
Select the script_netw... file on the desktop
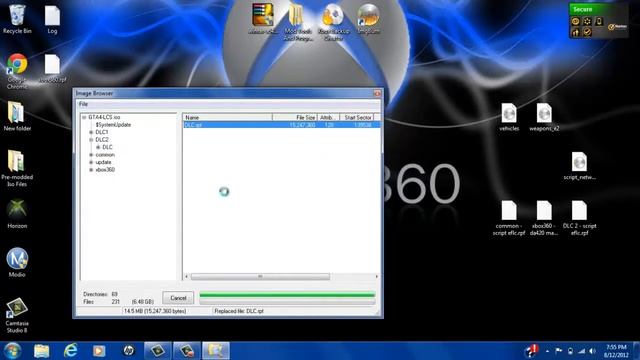click(579, 166)
